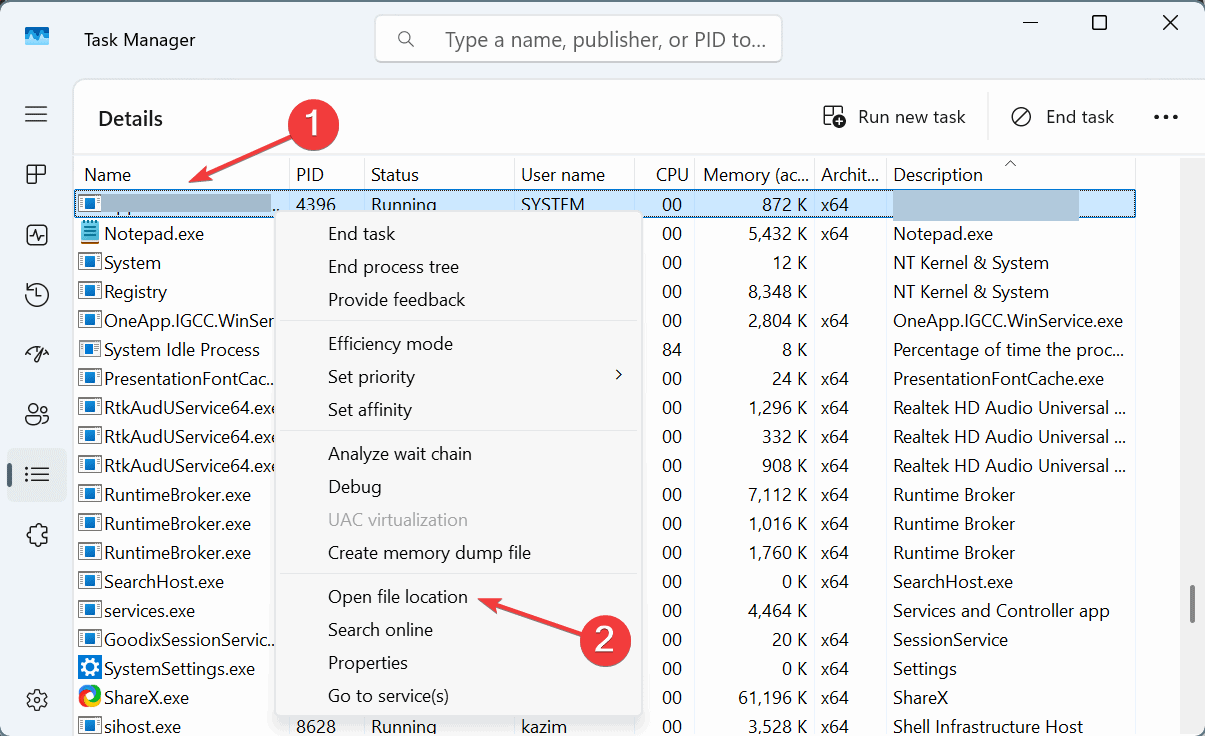Viewport: 1205px width, 736px height.
Task: Choose Open file location menu item
Action: (397, 596)
